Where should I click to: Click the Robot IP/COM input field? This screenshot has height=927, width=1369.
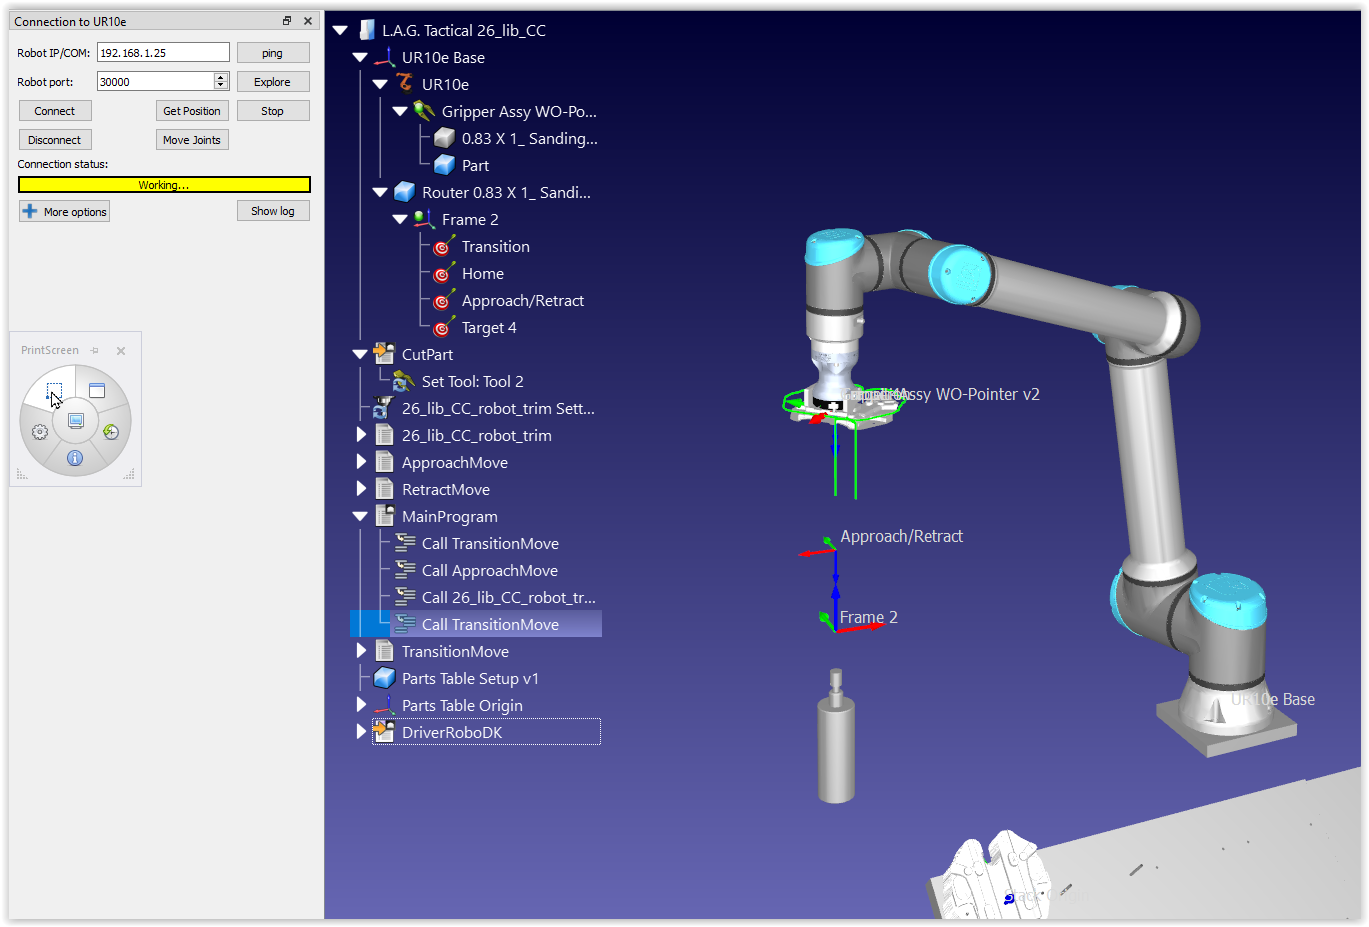click(163, 53)
